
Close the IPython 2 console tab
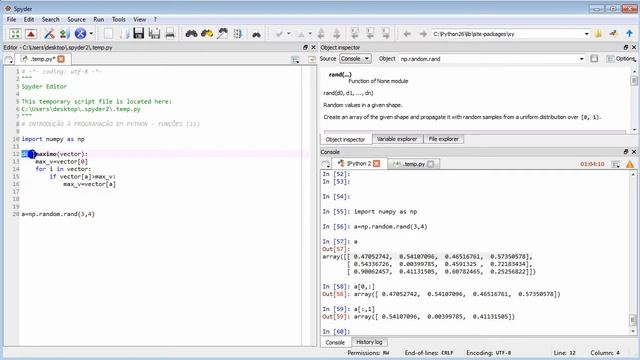(x=377, y=164)
